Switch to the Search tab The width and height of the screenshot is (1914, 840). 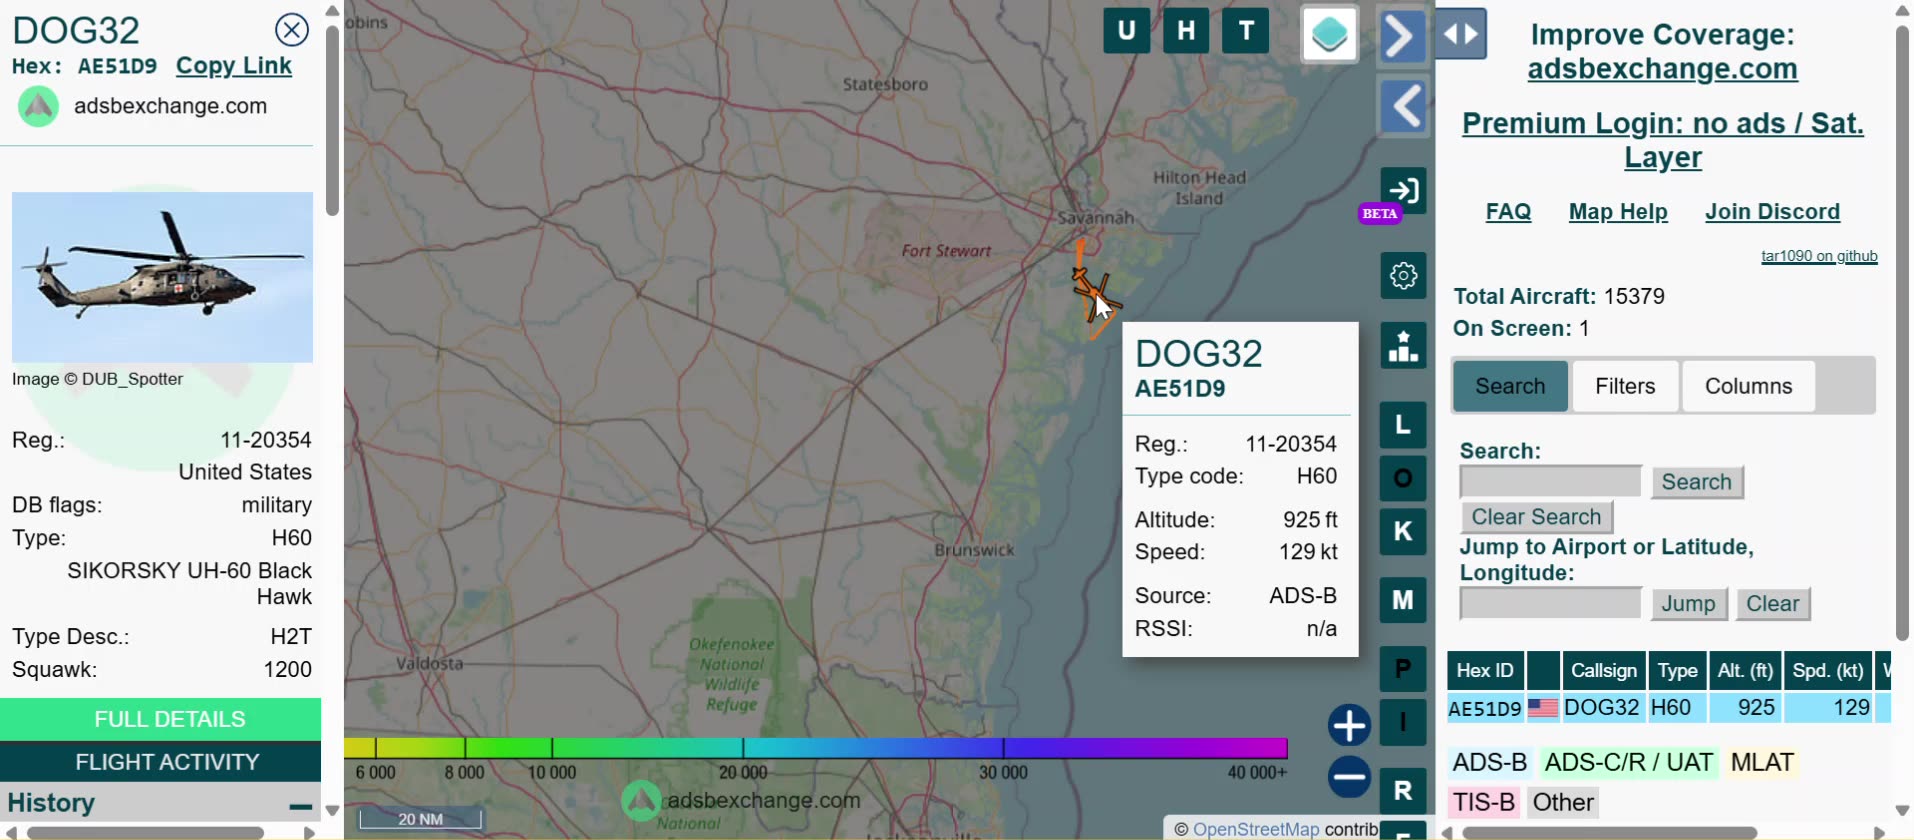pos(1510,386)
